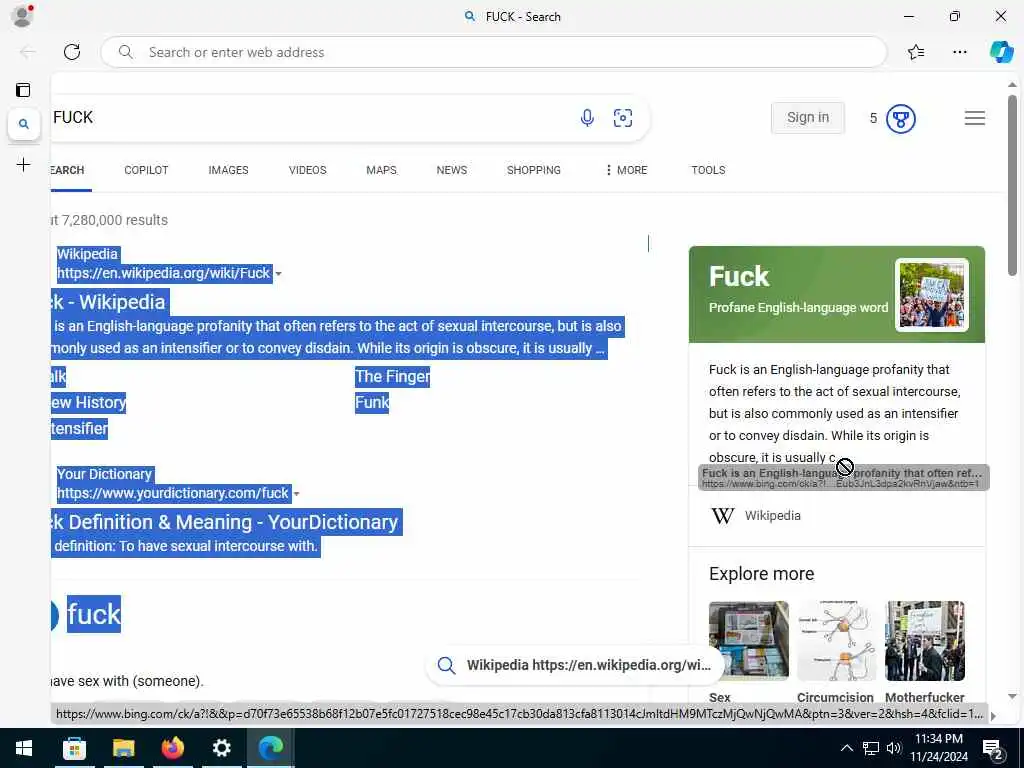Open File Explorer from taskbar

coord(123,748)
